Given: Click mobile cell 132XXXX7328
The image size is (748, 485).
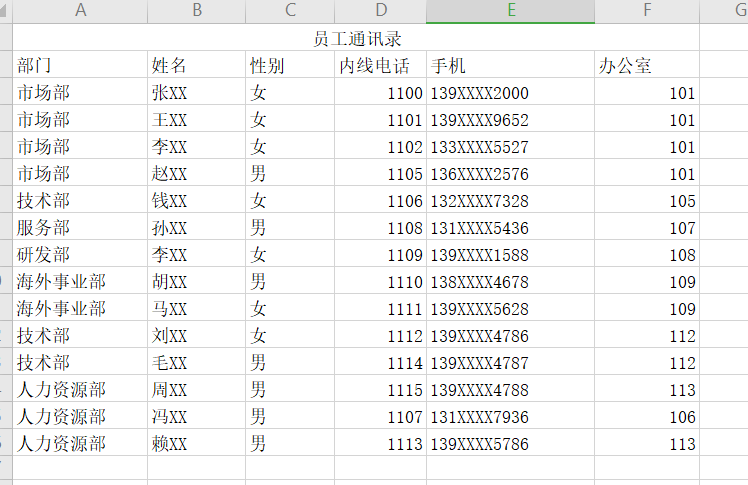Looking at the screenshot, I should (510, 200).
